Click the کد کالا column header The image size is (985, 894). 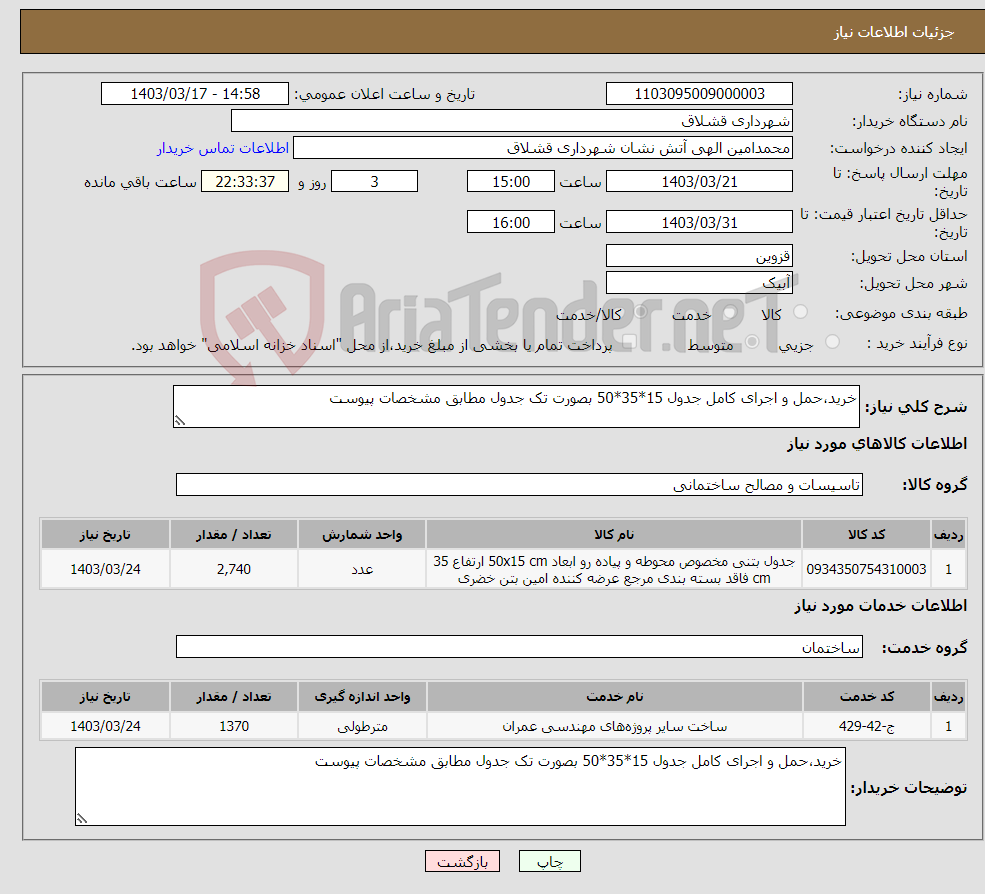866,535
